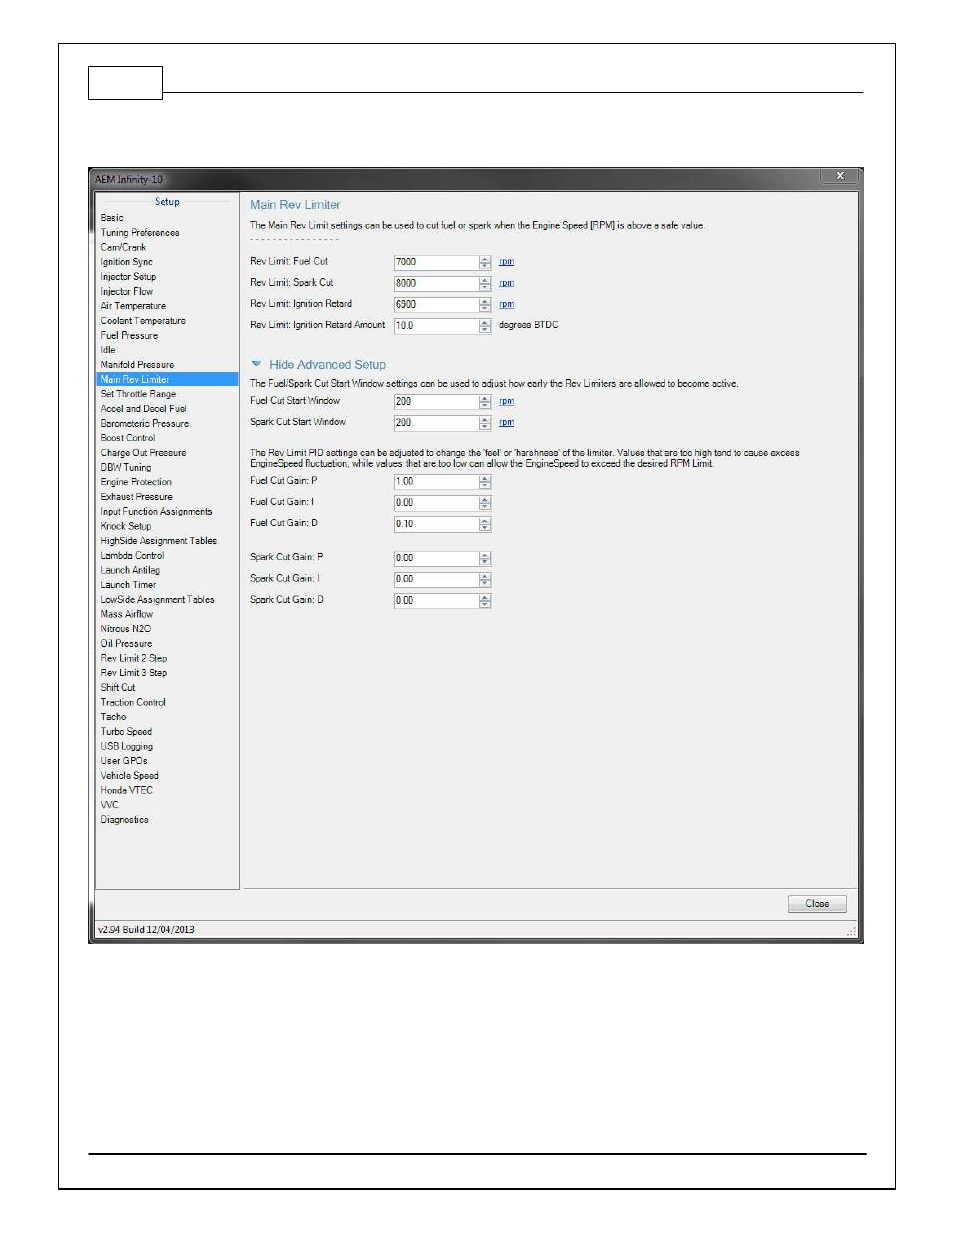This screenshot has width=954, height=1235.
Task: Click the Spark Cut Gain: P field
Action: tap(436, 558)
